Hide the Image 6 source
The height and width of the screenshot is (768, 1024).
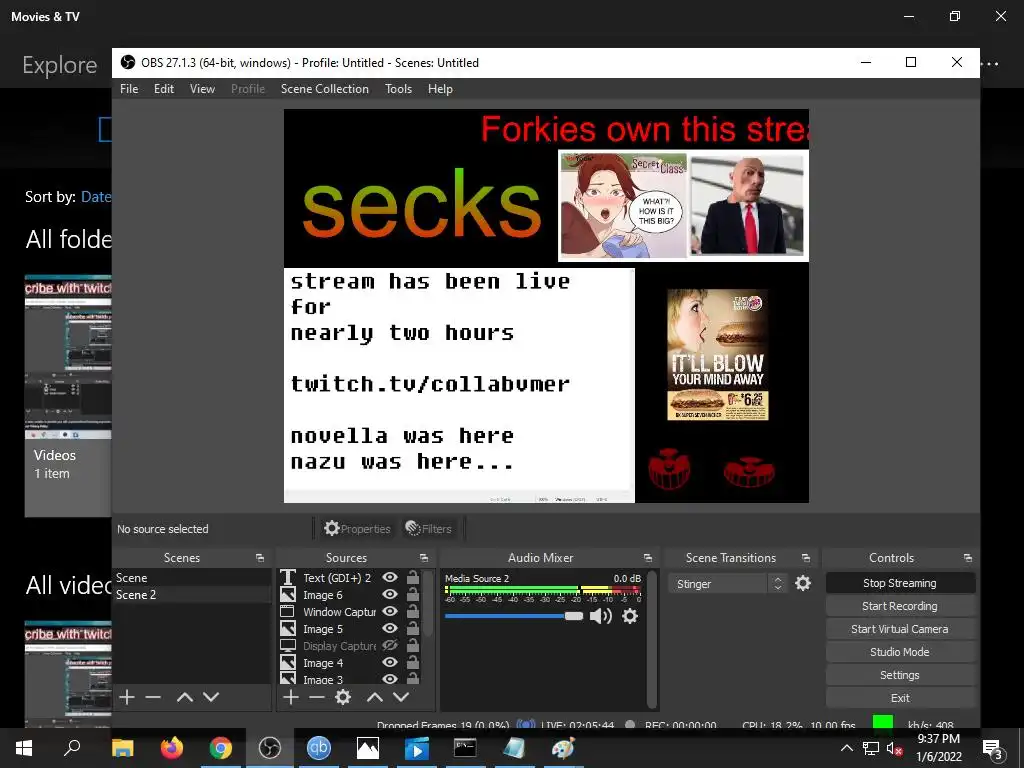click(390, 594)
